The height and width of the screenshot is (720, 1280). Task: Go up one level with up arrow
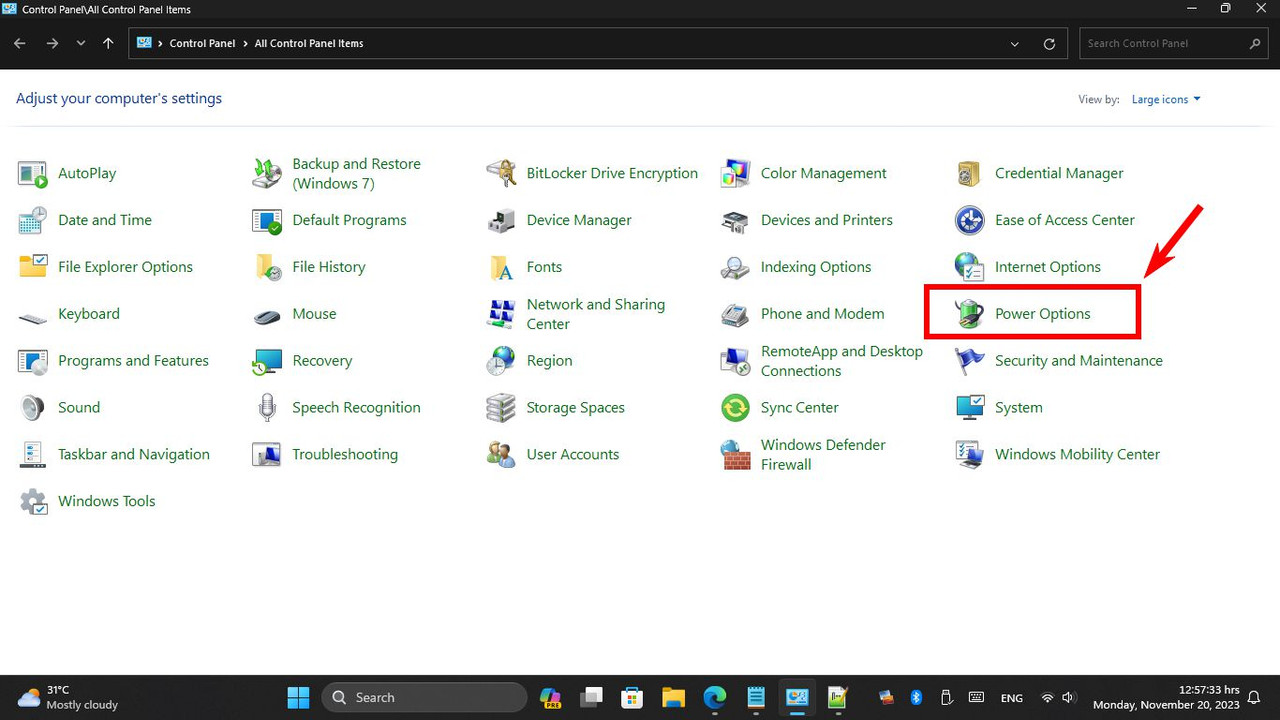(x=108, y=44)
